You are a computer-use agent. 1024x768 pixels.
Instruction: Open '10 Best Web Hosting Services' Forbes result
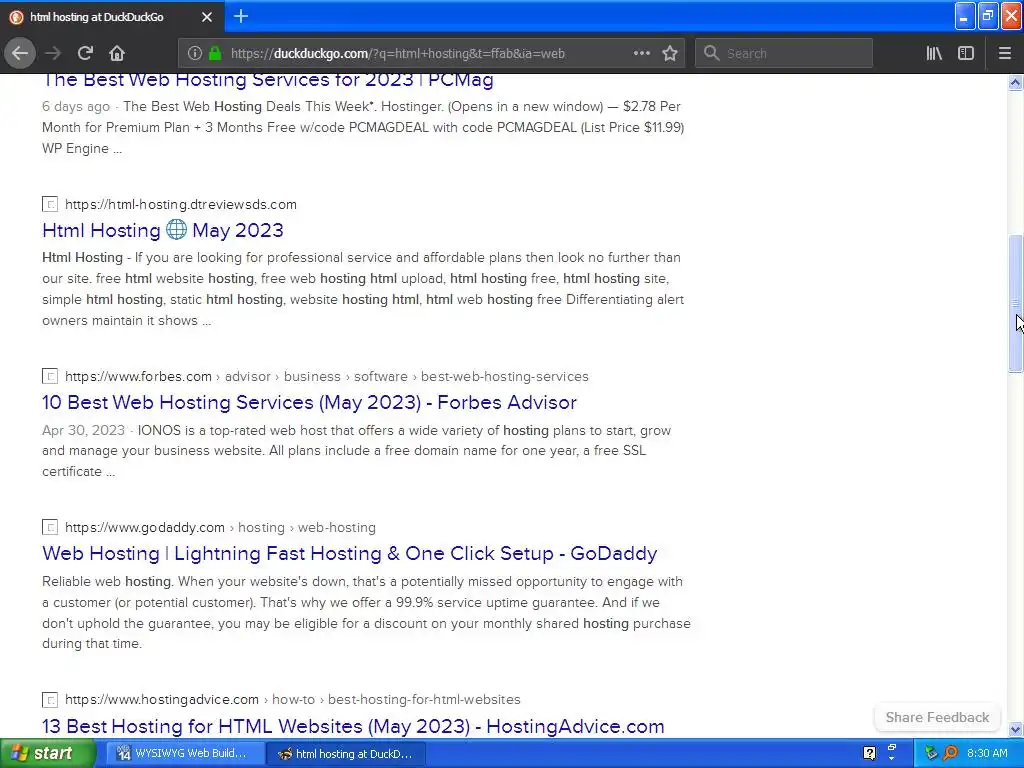(x=310, y=402)
